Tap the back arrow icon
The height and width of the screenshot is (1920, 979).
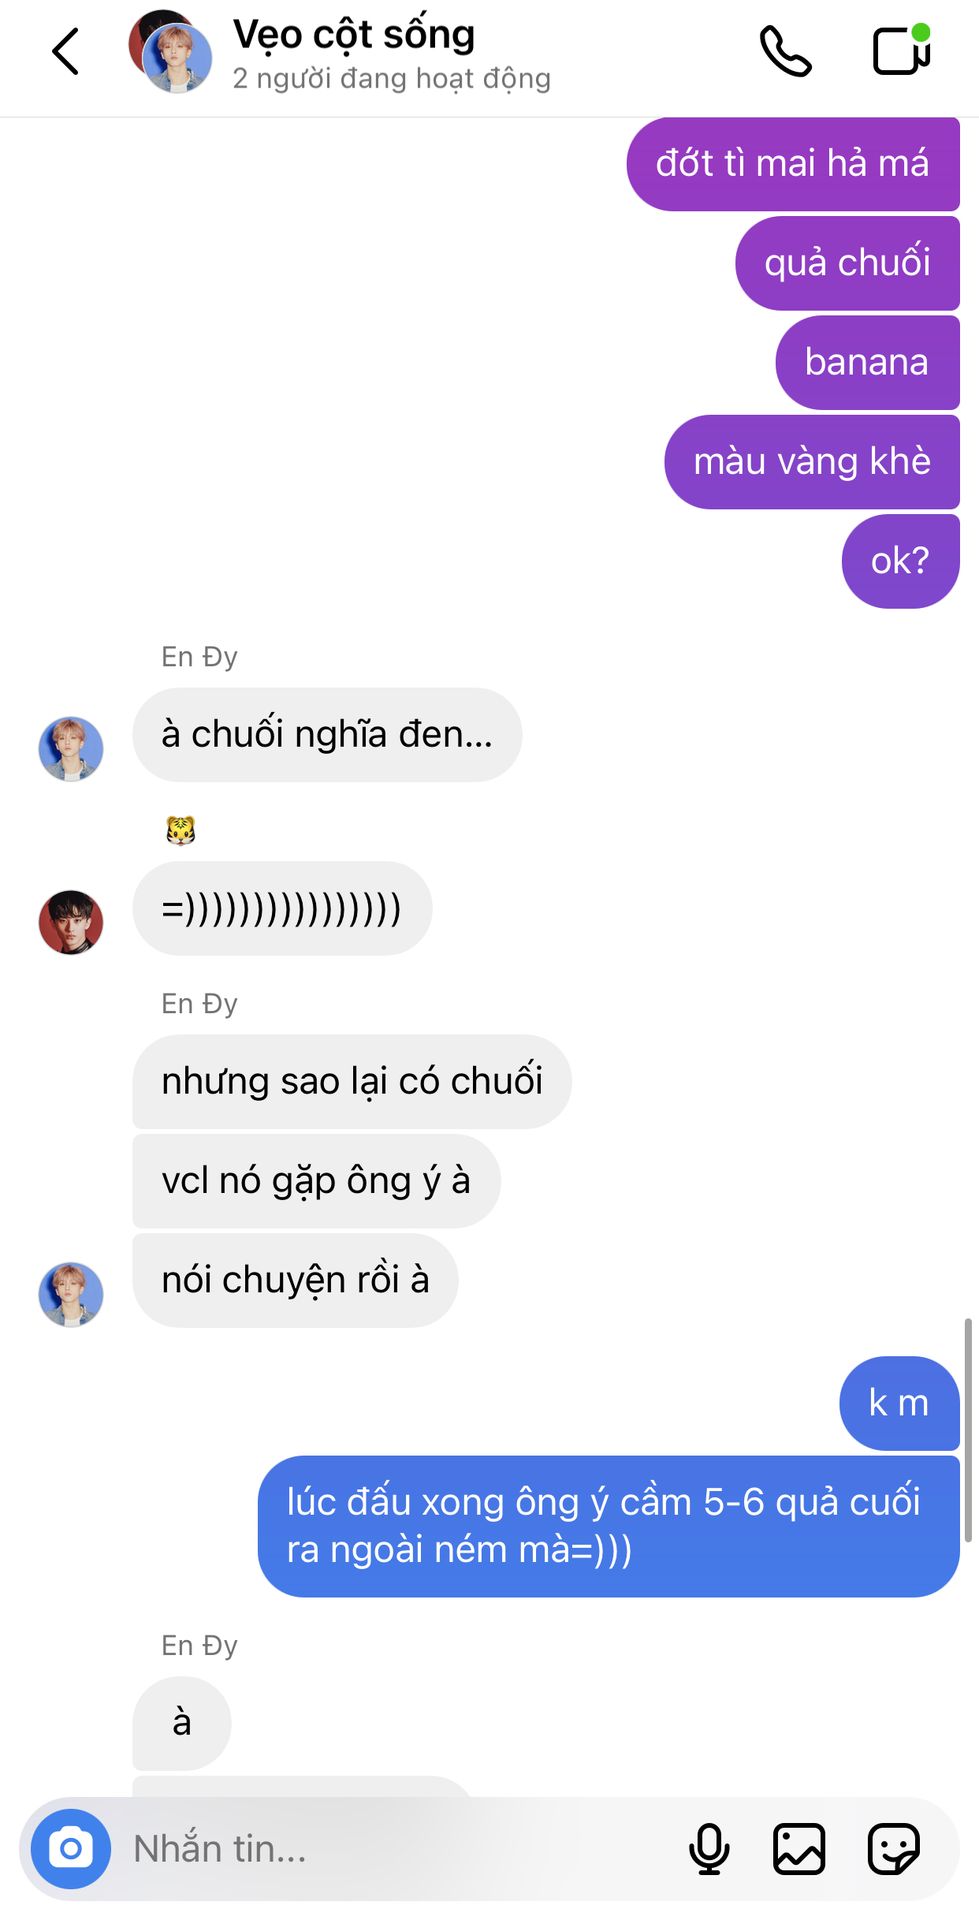[x=65, y=52]
